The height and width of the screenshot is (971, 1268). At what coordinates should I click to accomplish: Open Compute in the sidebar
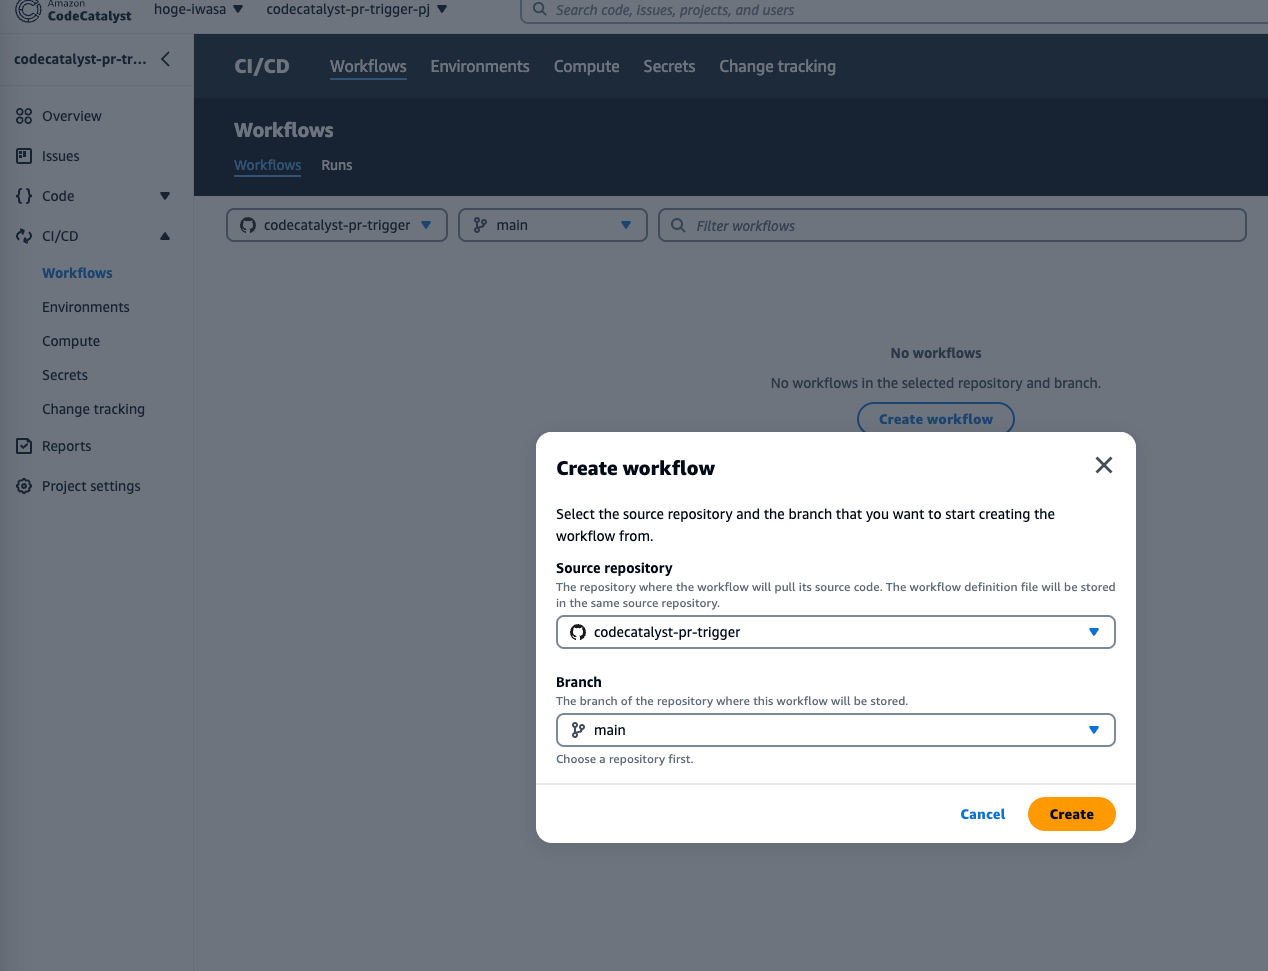pyautogui.click(x=71, y=341)
